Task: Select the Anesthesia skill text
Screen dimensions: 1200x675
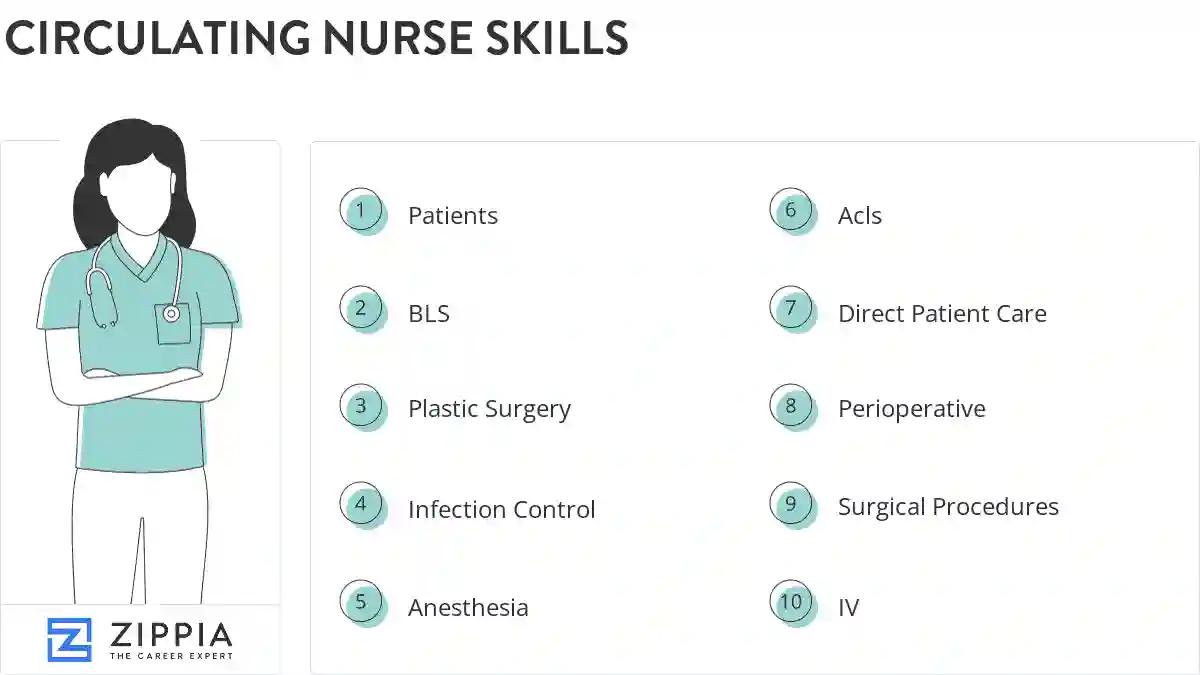Action: click(468, 608)
